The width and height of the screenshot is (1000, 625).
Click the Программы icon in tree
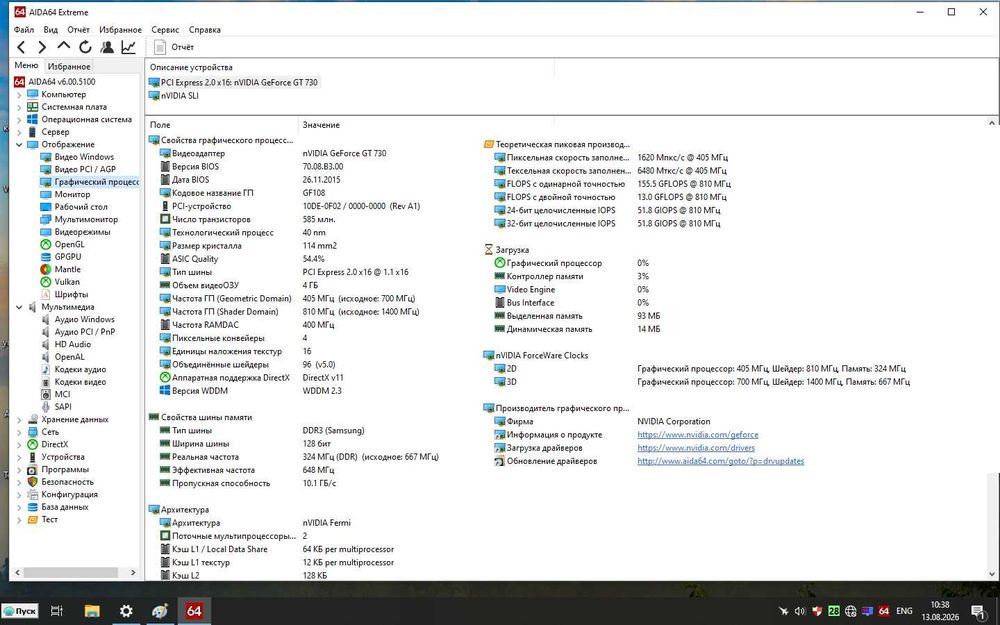(x=33, y=469)
